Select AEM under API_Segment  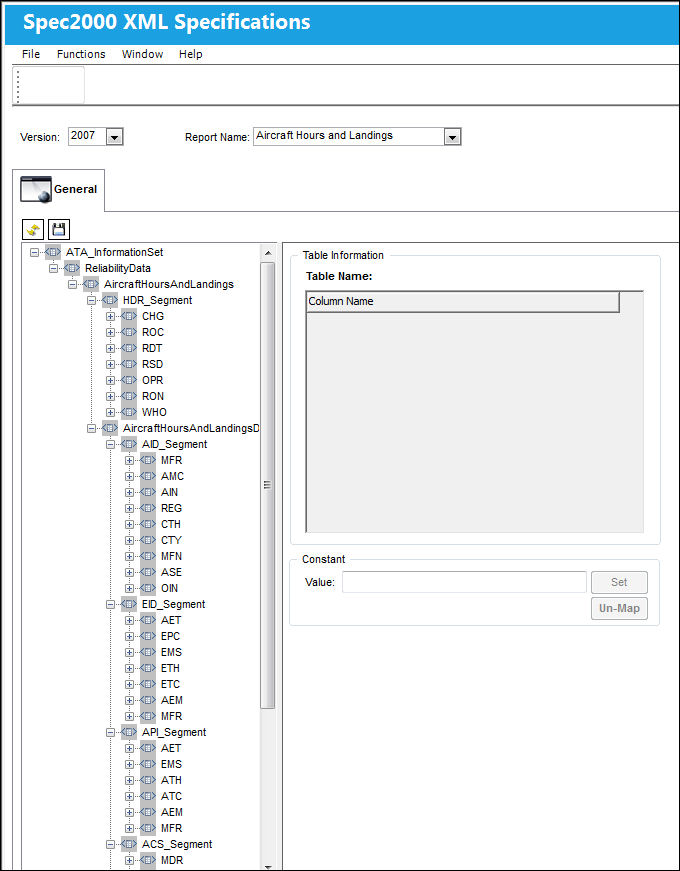coord(172,812)
